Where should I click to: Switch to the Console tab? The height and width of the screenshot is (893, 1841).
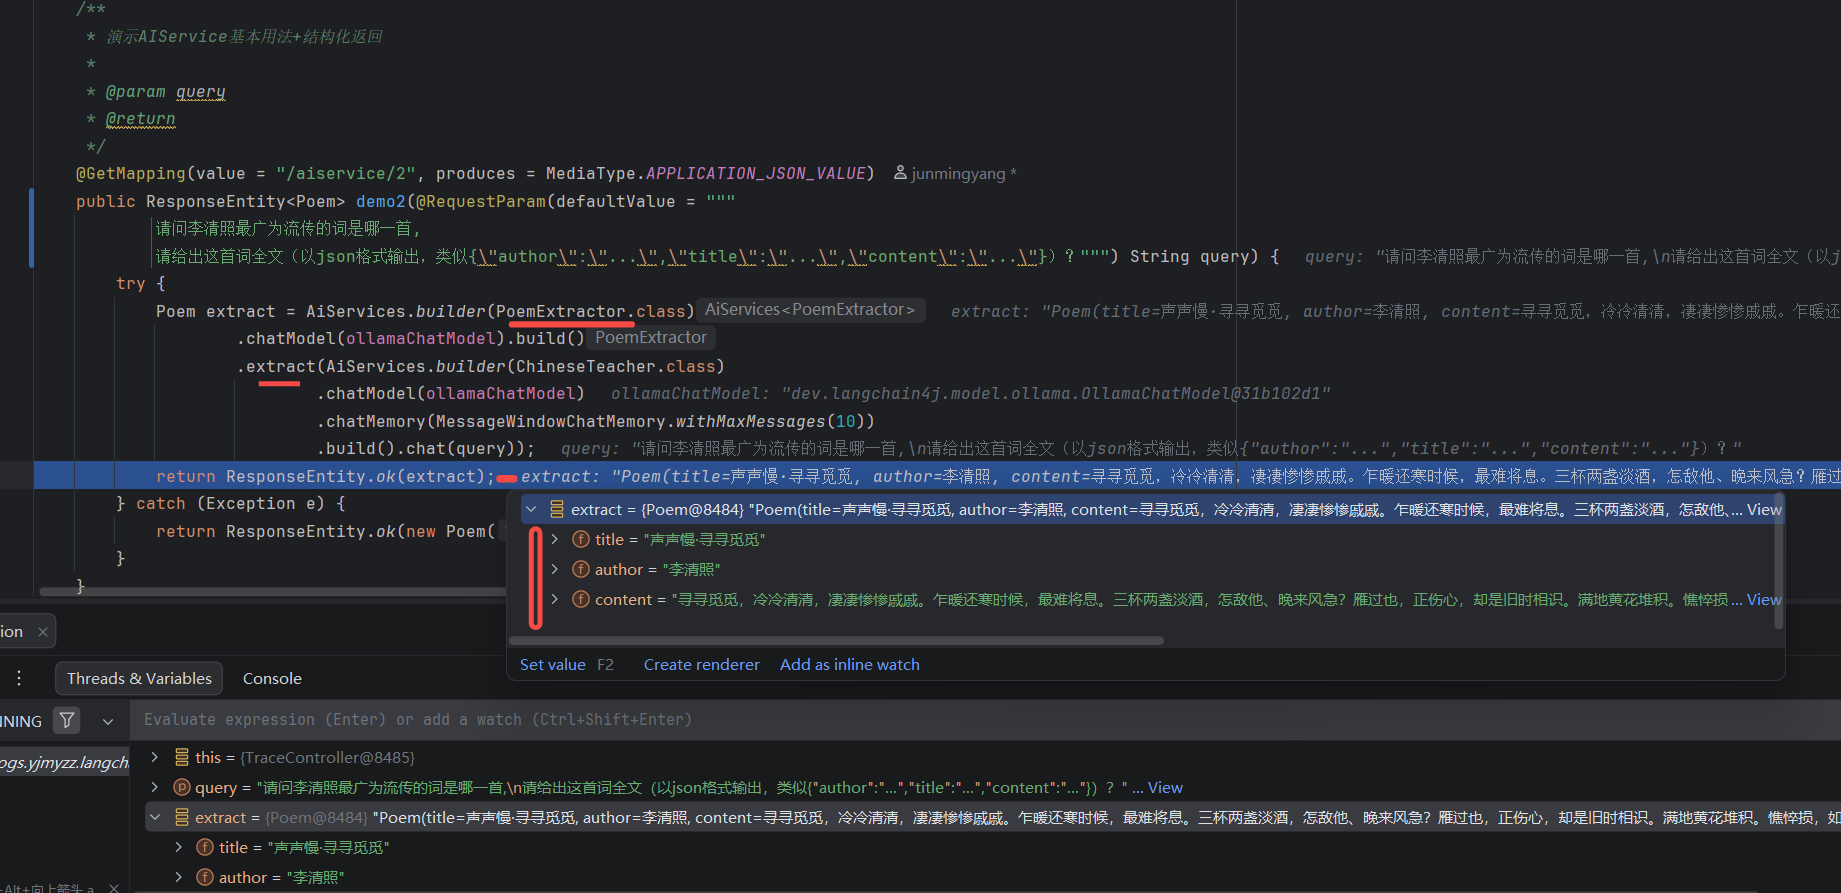pyautogui.click(x=272, y=678)
